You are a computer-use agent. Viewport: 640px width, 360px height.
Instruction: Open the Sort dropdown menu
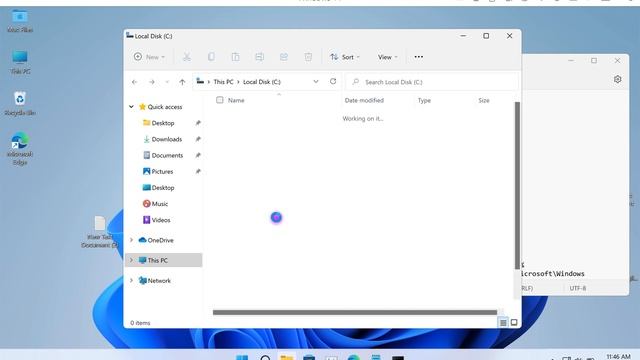(x=345, y=57)
